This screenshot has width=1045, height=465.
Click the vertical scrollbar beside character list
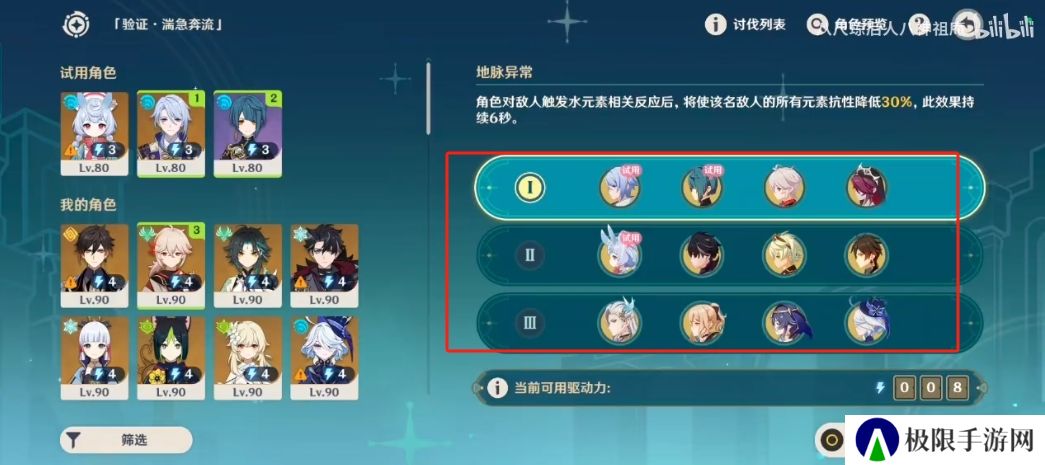click(428, 99)
